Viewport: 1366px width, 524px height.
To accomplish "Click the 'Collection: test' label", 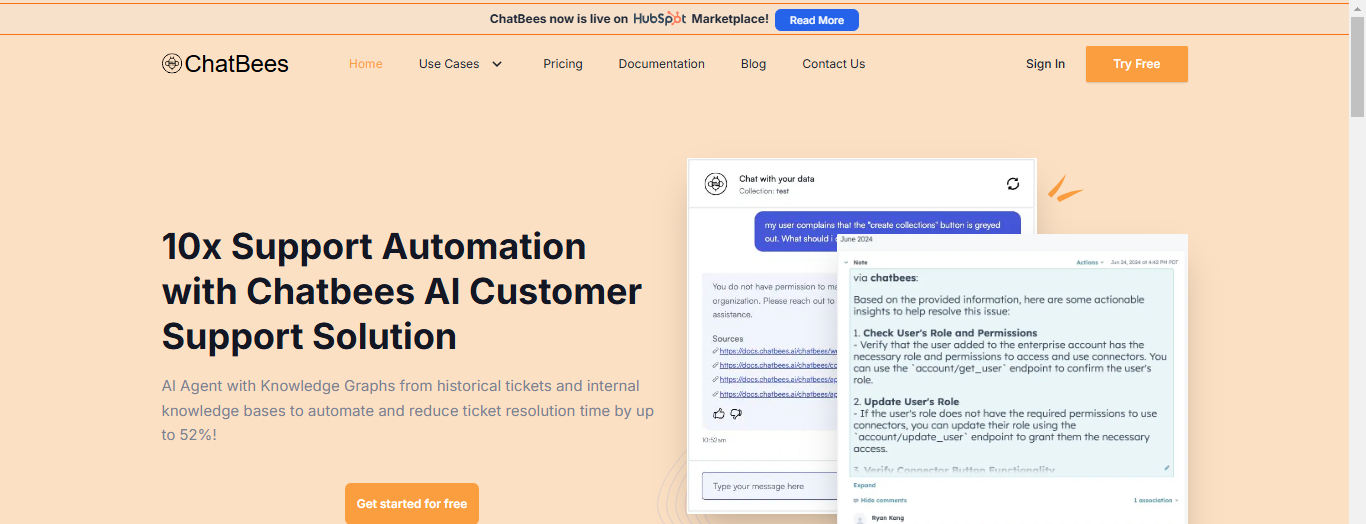I will (x=764, y=191).
